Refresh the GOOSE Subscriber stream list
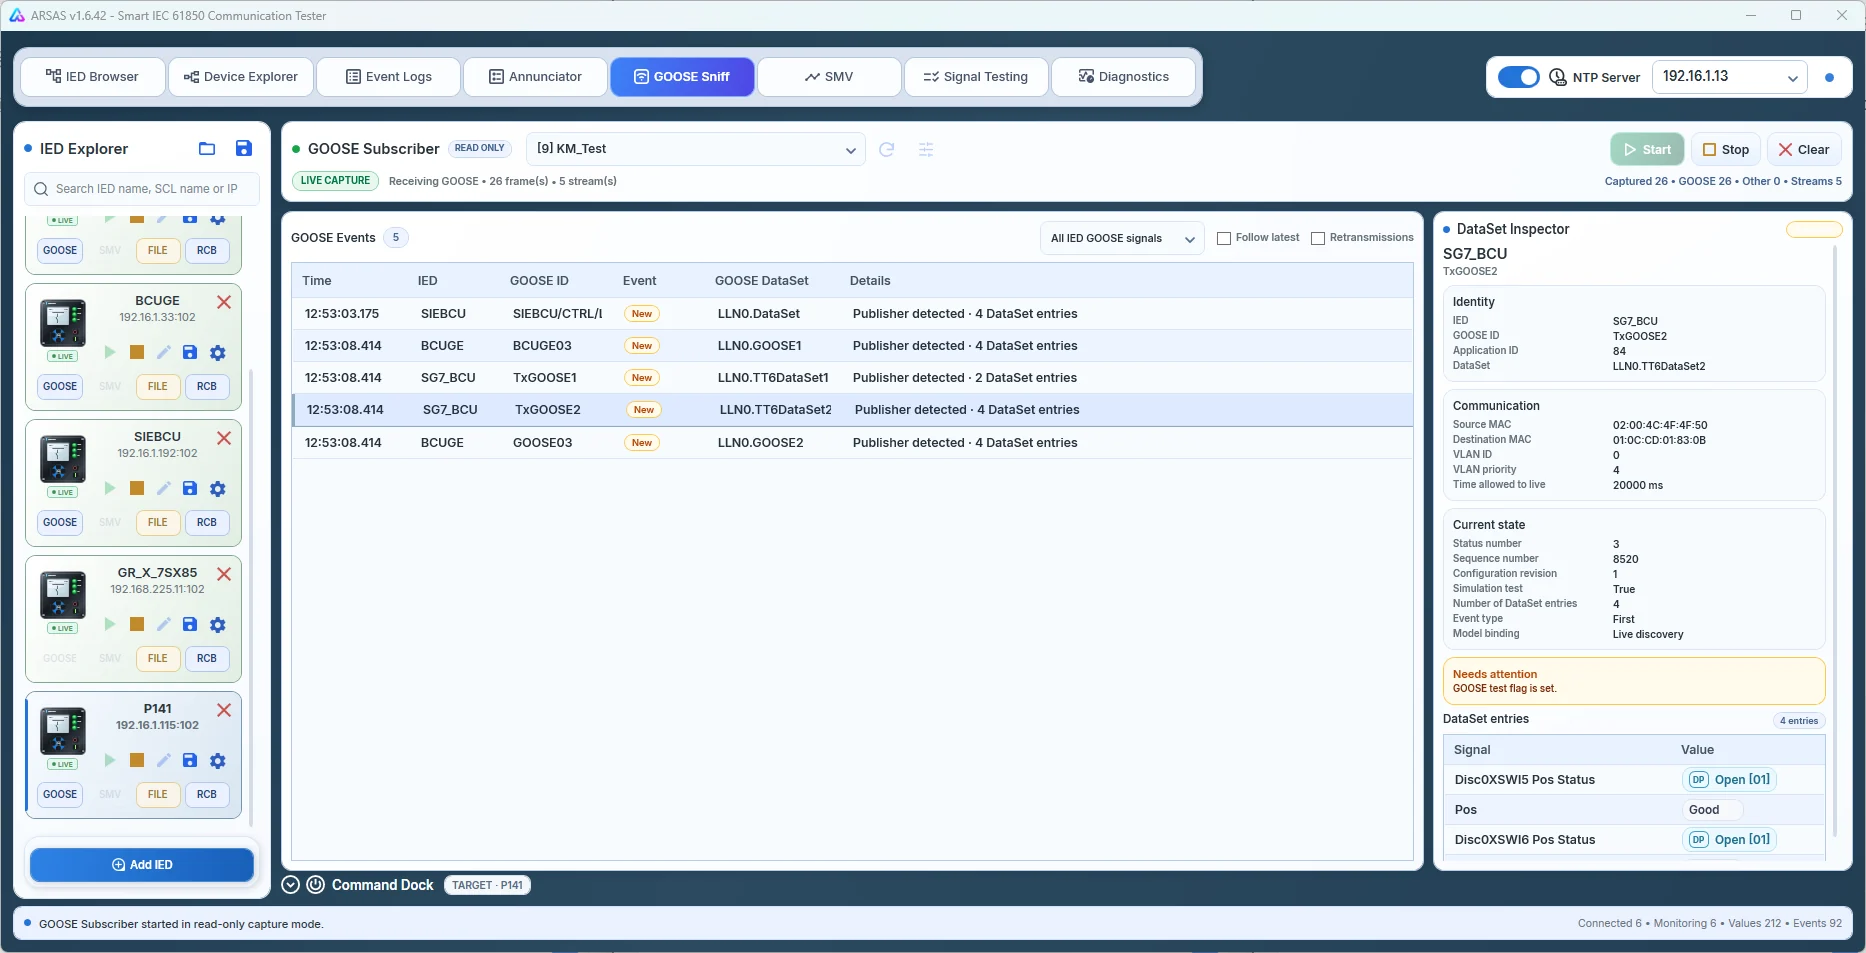This screenshot has height=953, width=1866. (x=886, y=149)
